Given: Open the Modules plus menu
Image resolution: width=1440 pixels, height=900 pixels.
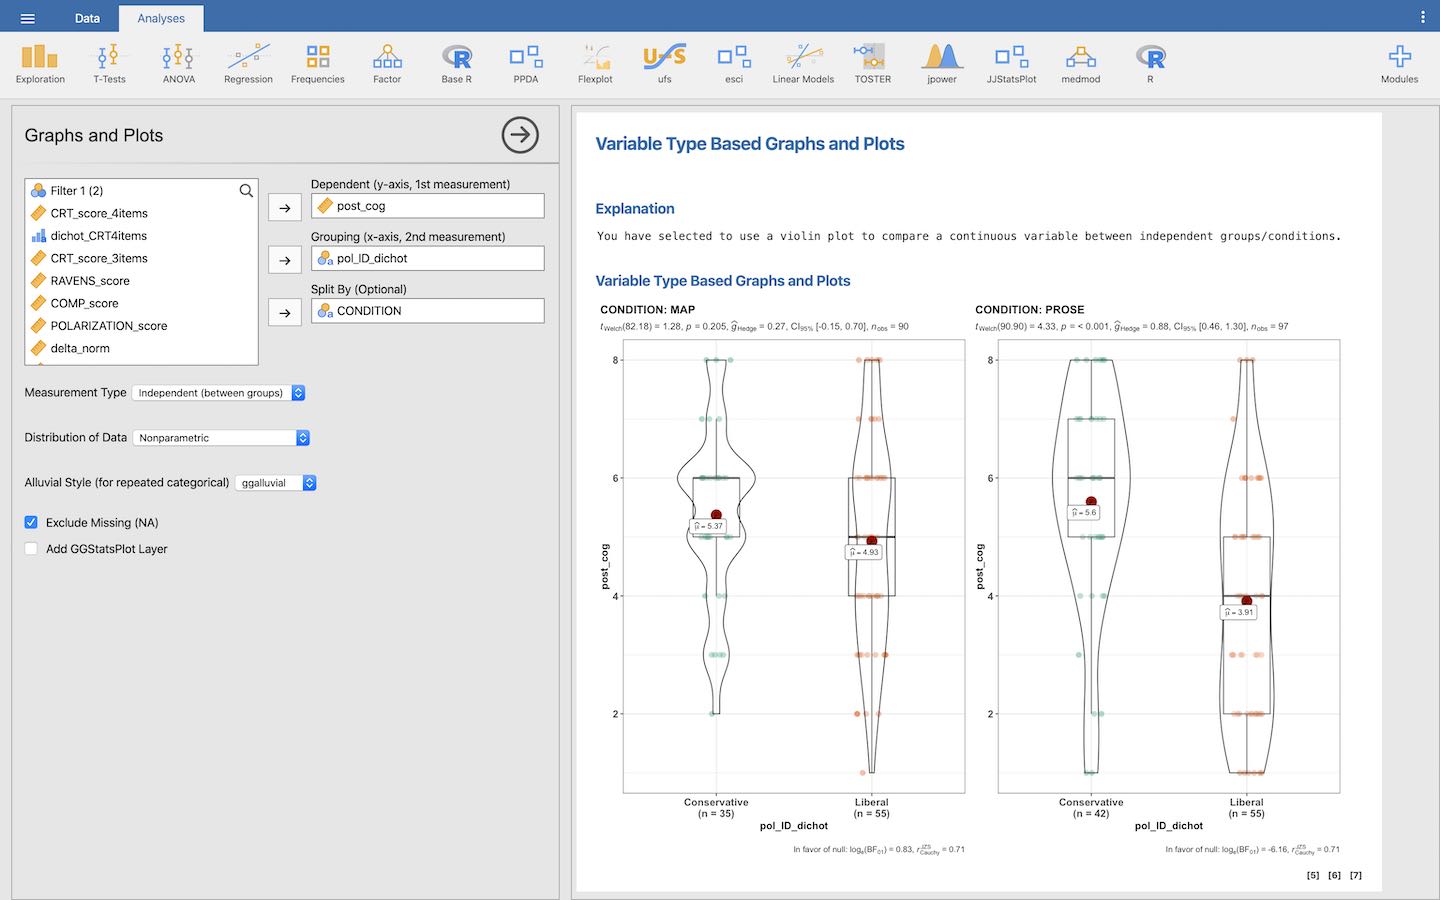Looking at the screenshot, I should (x=1399, y=64).
